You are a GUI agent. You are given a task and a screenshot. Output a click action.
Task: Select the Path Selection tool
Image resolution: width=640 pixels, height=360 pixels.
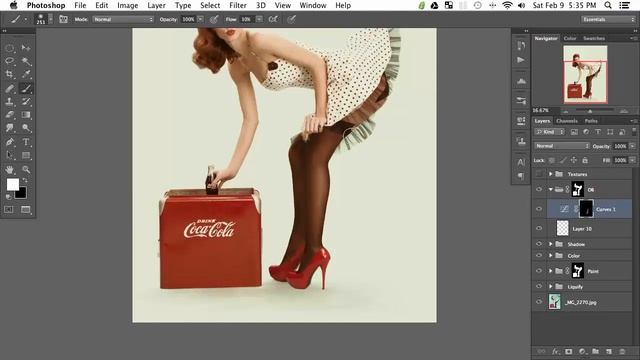10,156
